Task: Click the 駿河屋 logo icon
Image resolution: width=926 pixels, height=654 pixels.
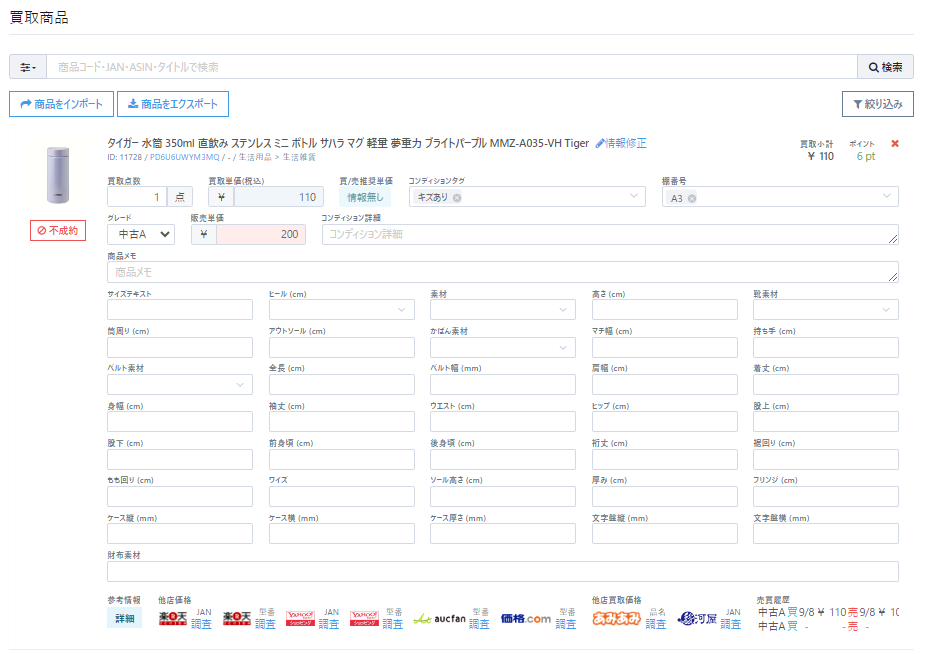Action: click(x=697, y=619)
